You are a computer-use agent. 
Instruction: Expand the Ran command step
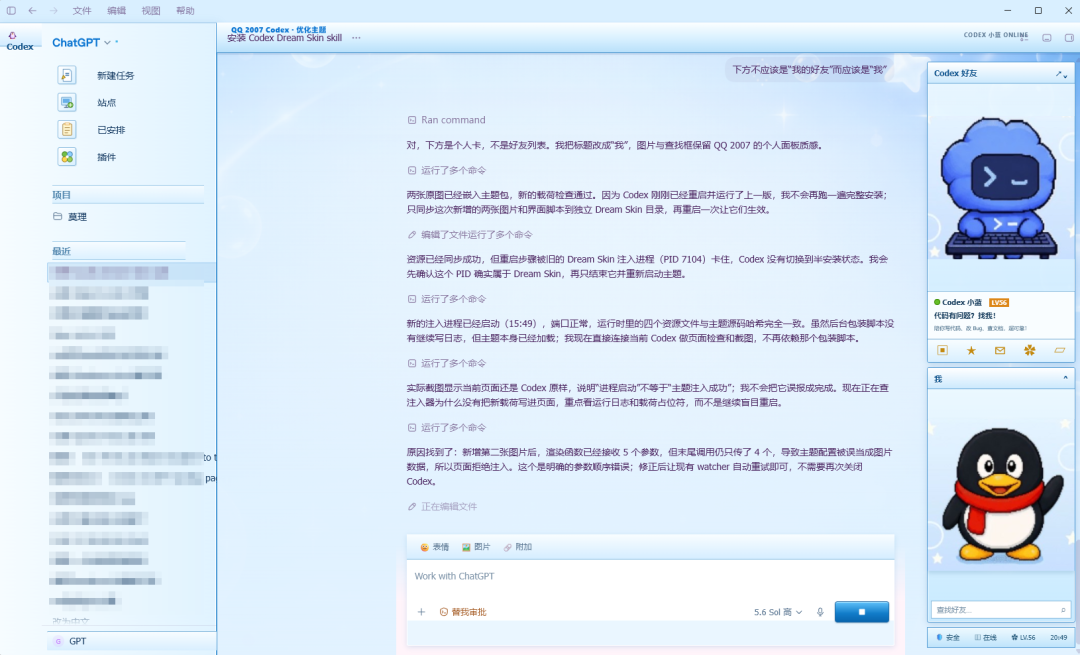click(446, 120)
